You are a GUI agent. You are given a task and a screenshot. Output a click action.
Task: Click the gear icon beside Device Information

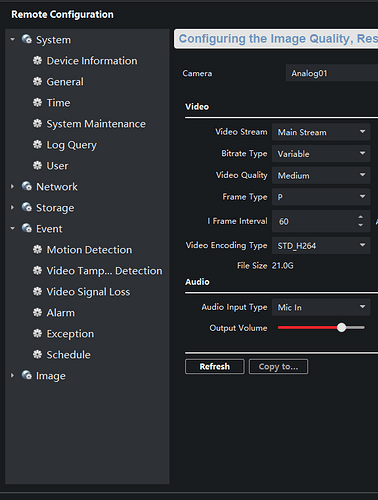pos(37,60)
